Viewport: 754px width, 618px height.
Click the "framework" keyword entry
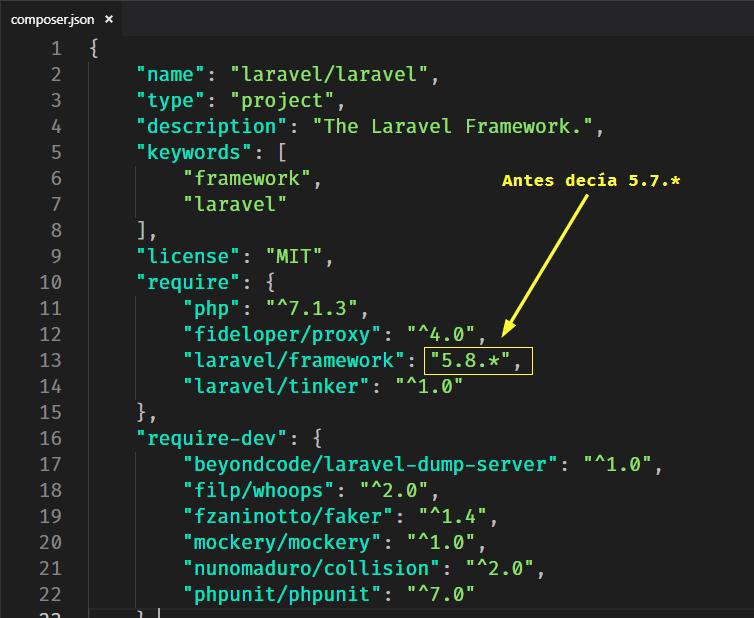coord(247,178)
